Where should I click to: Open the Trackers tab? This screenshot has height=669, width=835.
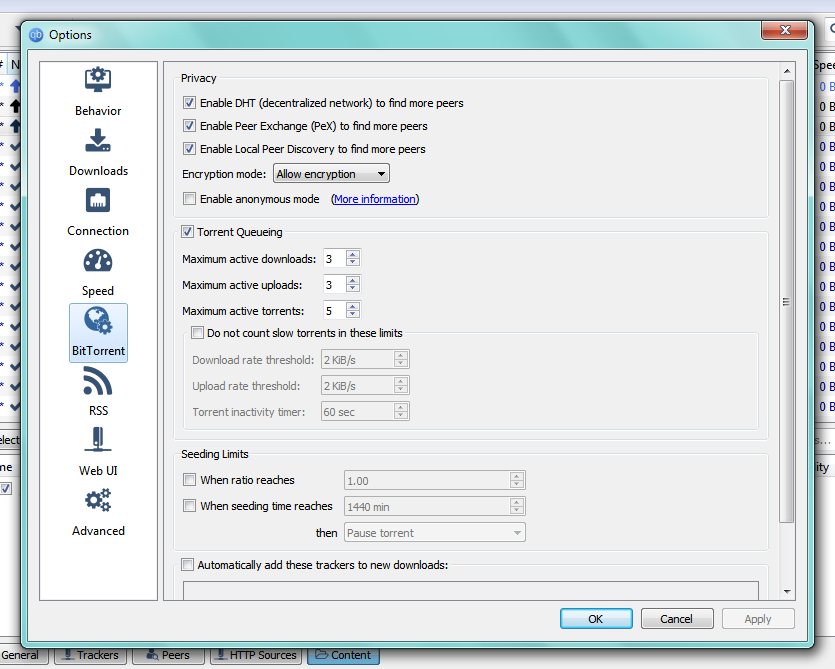pos(89,655)
